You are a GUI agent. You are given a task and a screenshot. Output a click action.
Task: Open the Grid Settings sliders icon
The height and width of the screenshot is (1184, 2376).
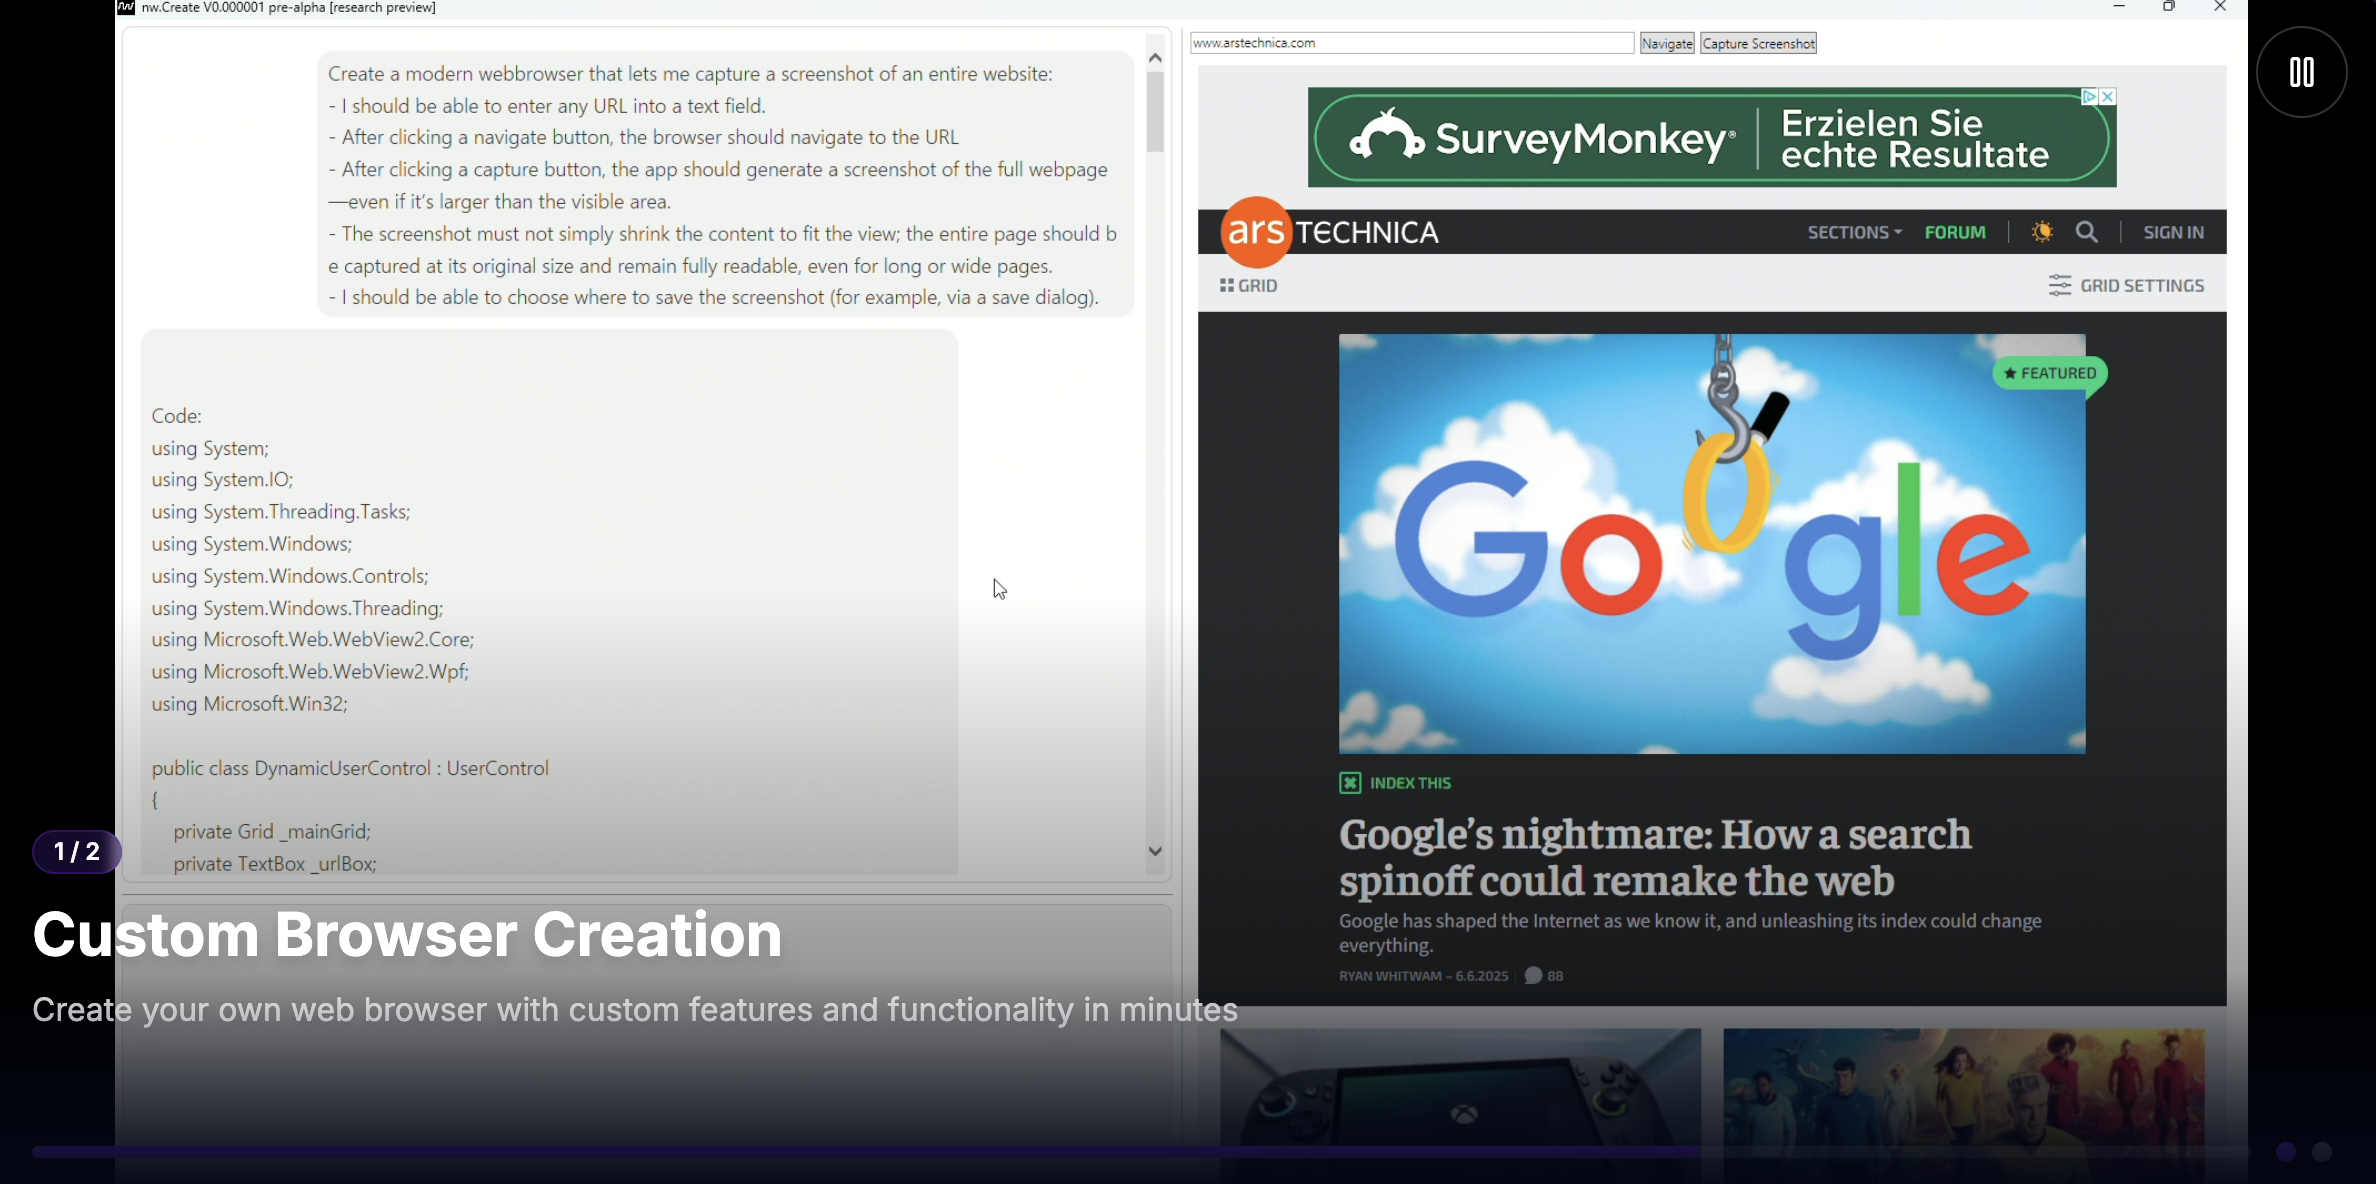click(x=2059, y=286)
